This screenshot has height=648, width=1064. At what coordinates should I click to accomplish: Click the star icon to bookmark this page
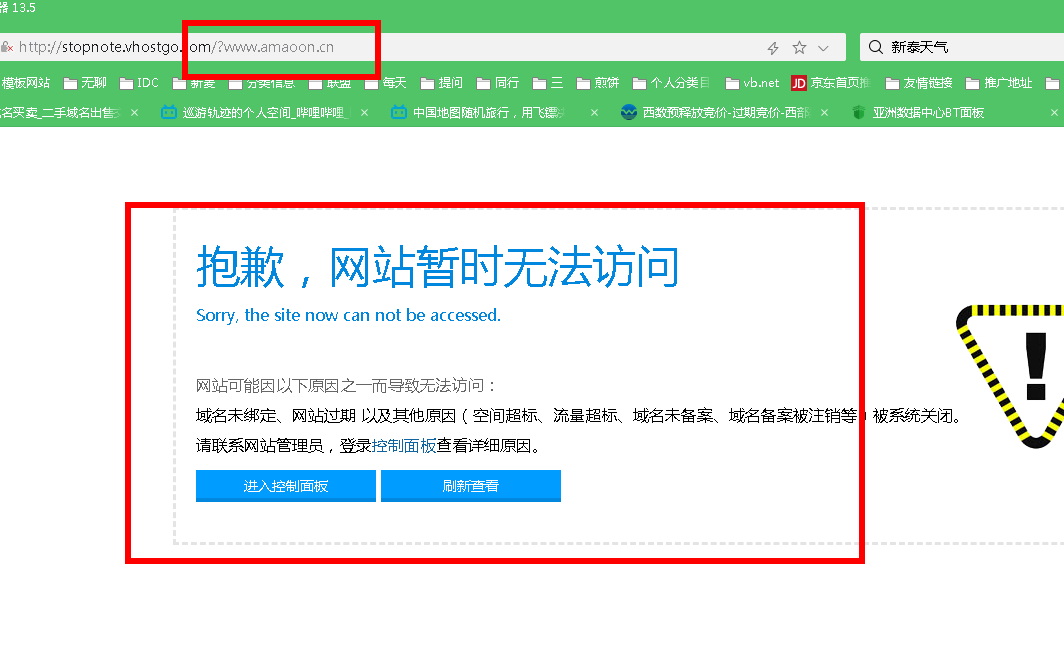coord(797,46)
